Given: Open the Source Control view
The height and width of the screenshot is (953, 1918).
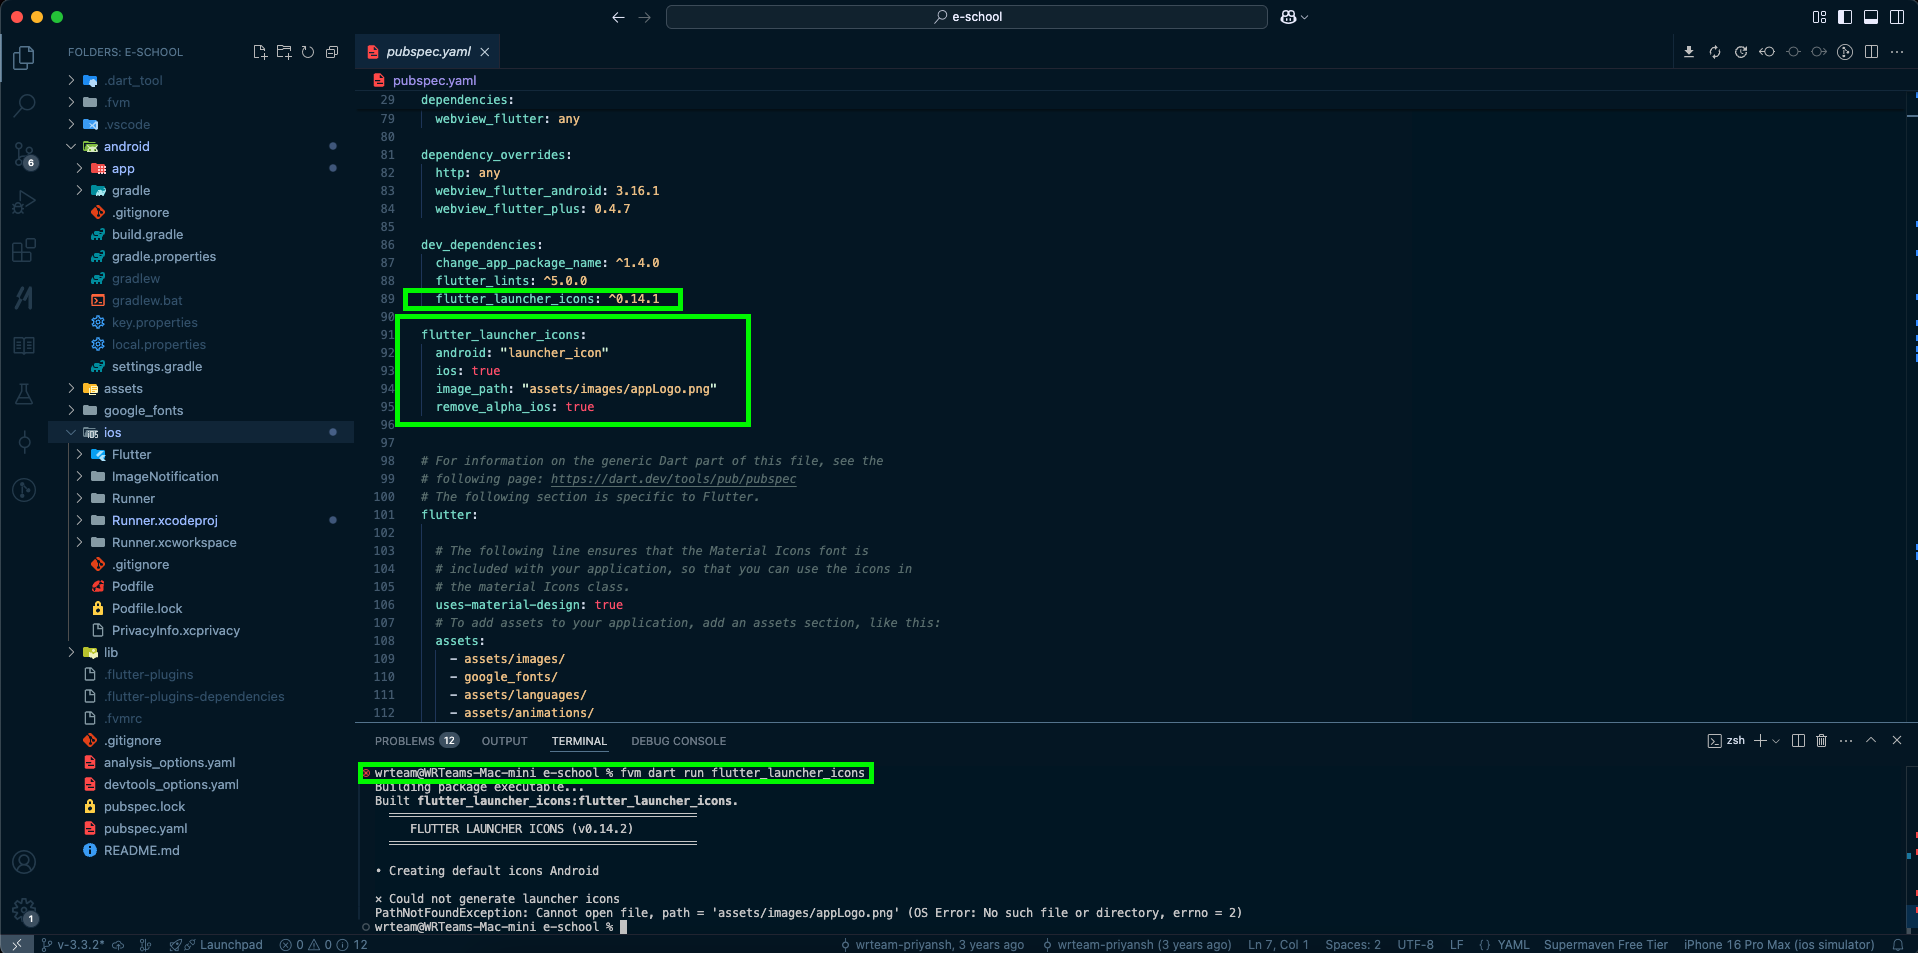Looking at the screenshot, I should pyautogui.click(x=25, y=153).
